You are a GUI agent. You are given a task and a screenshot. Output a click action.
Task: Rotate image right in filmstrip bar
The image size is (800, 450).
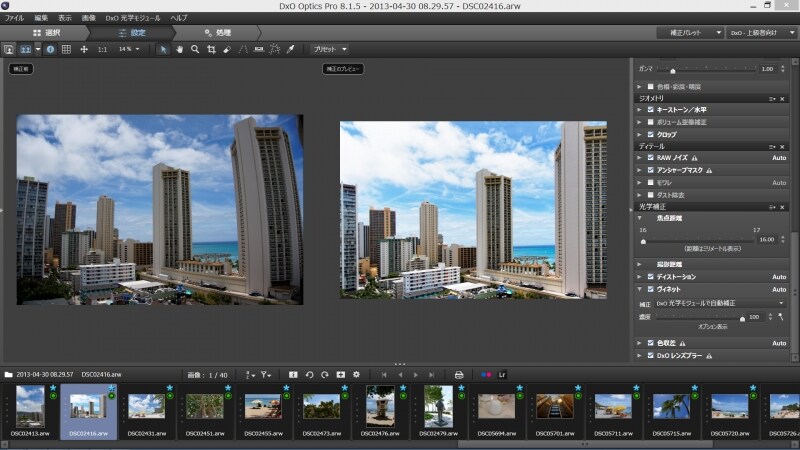click(x=324, y=375)
